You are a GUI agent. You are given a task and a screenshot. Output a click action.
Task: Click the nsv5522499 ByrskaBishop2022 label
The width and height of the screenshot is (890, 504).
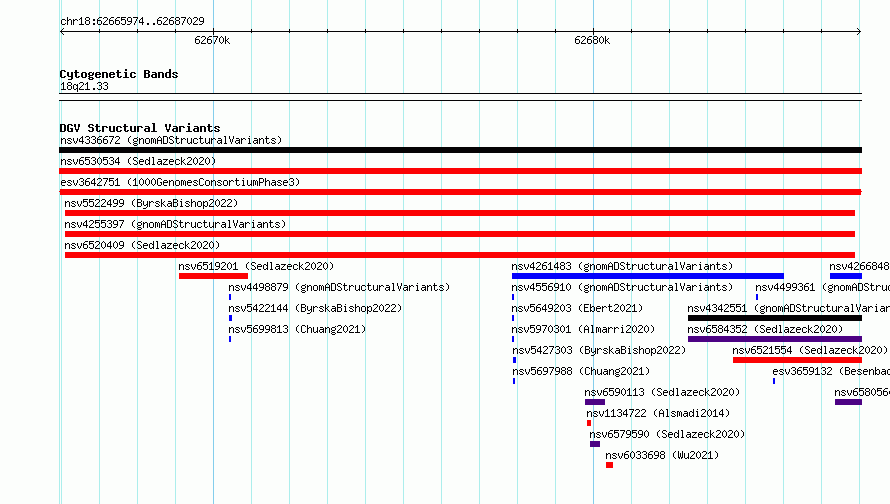click(x=151, y=203)
